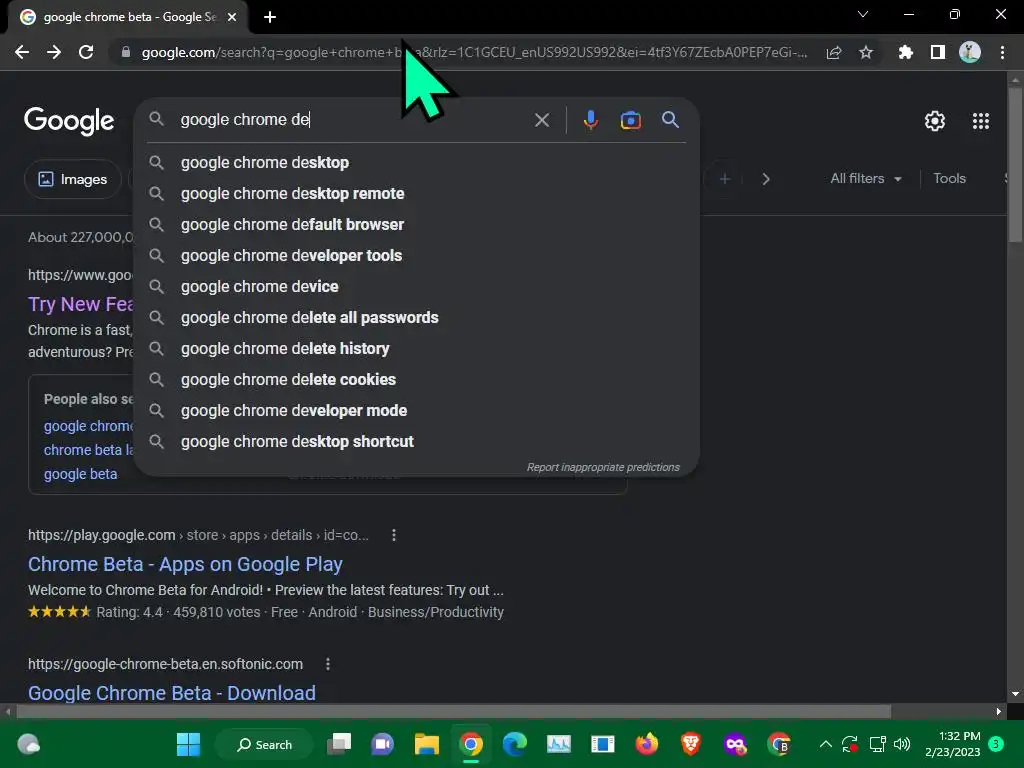
Task: Open the Windows Start button
Action: 189,744
